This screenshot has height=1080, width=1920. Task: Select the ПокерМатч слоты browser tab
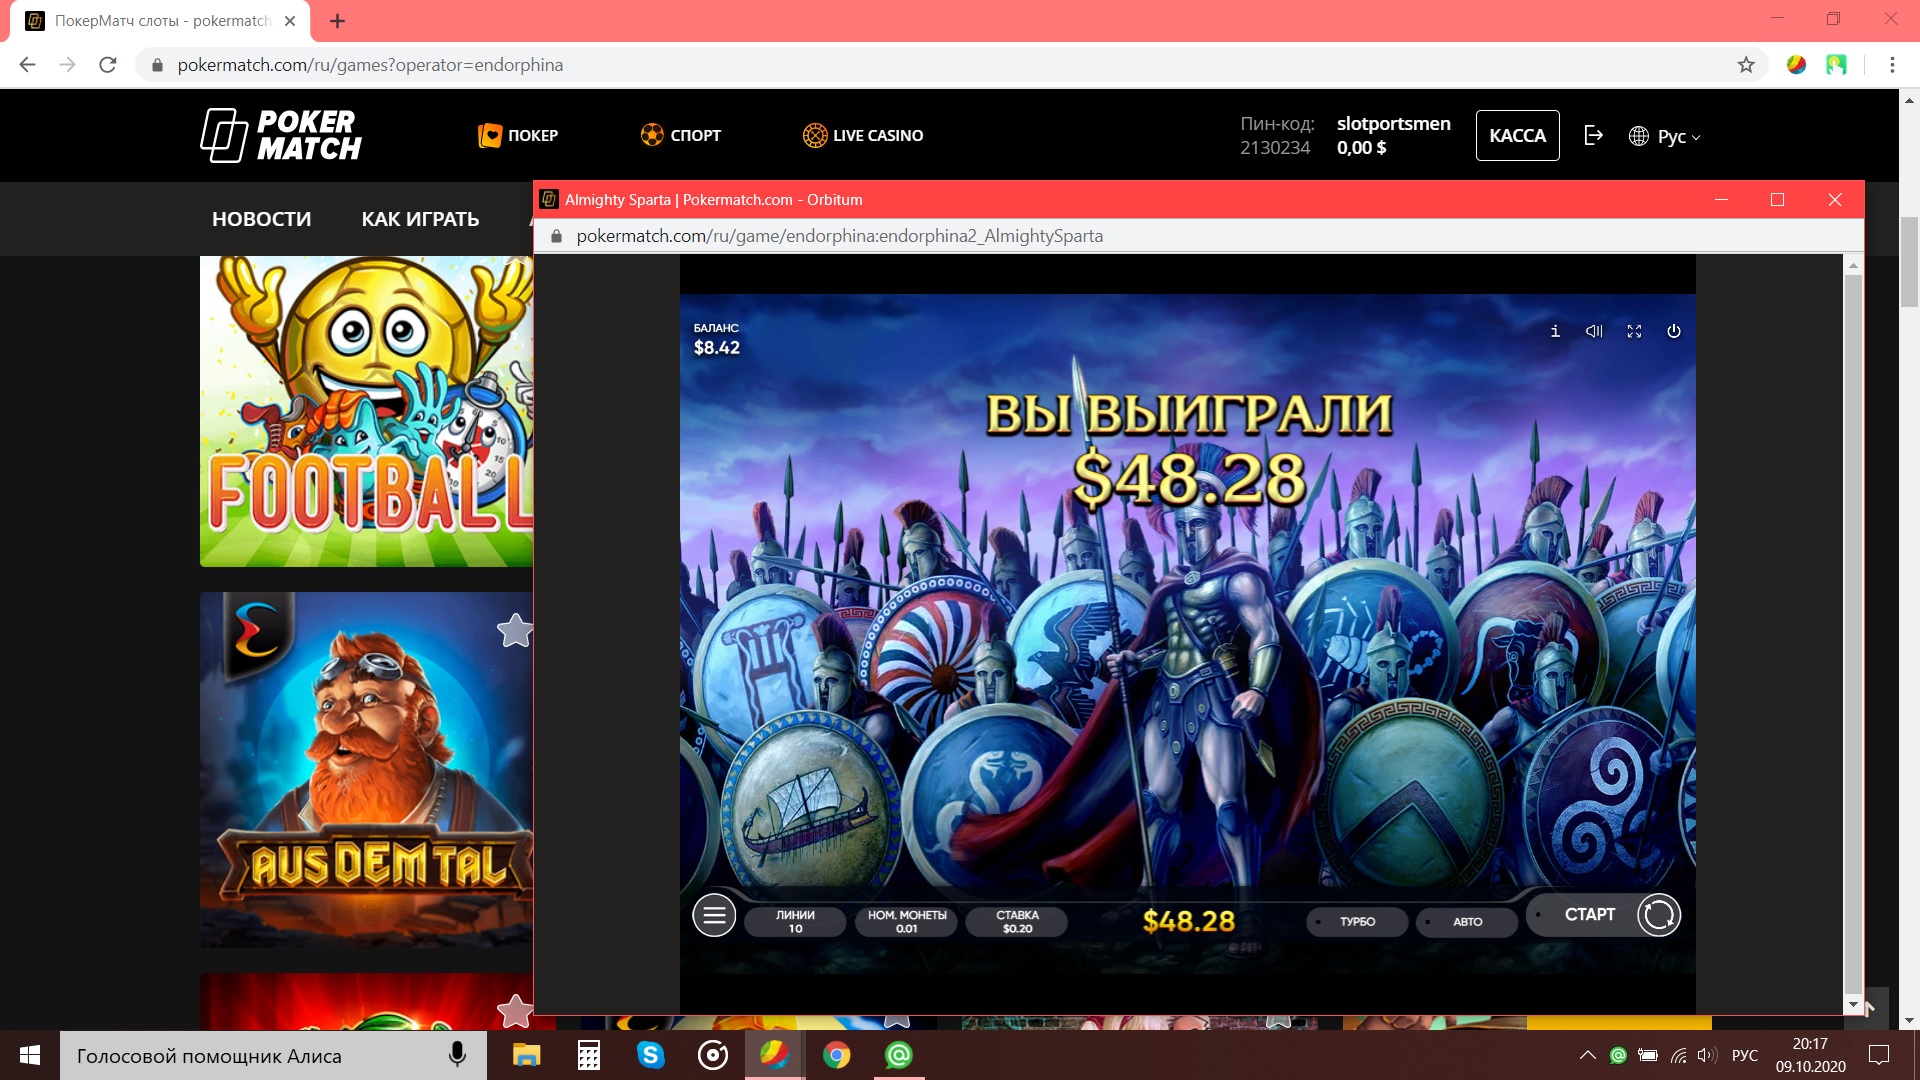[160, 21]
